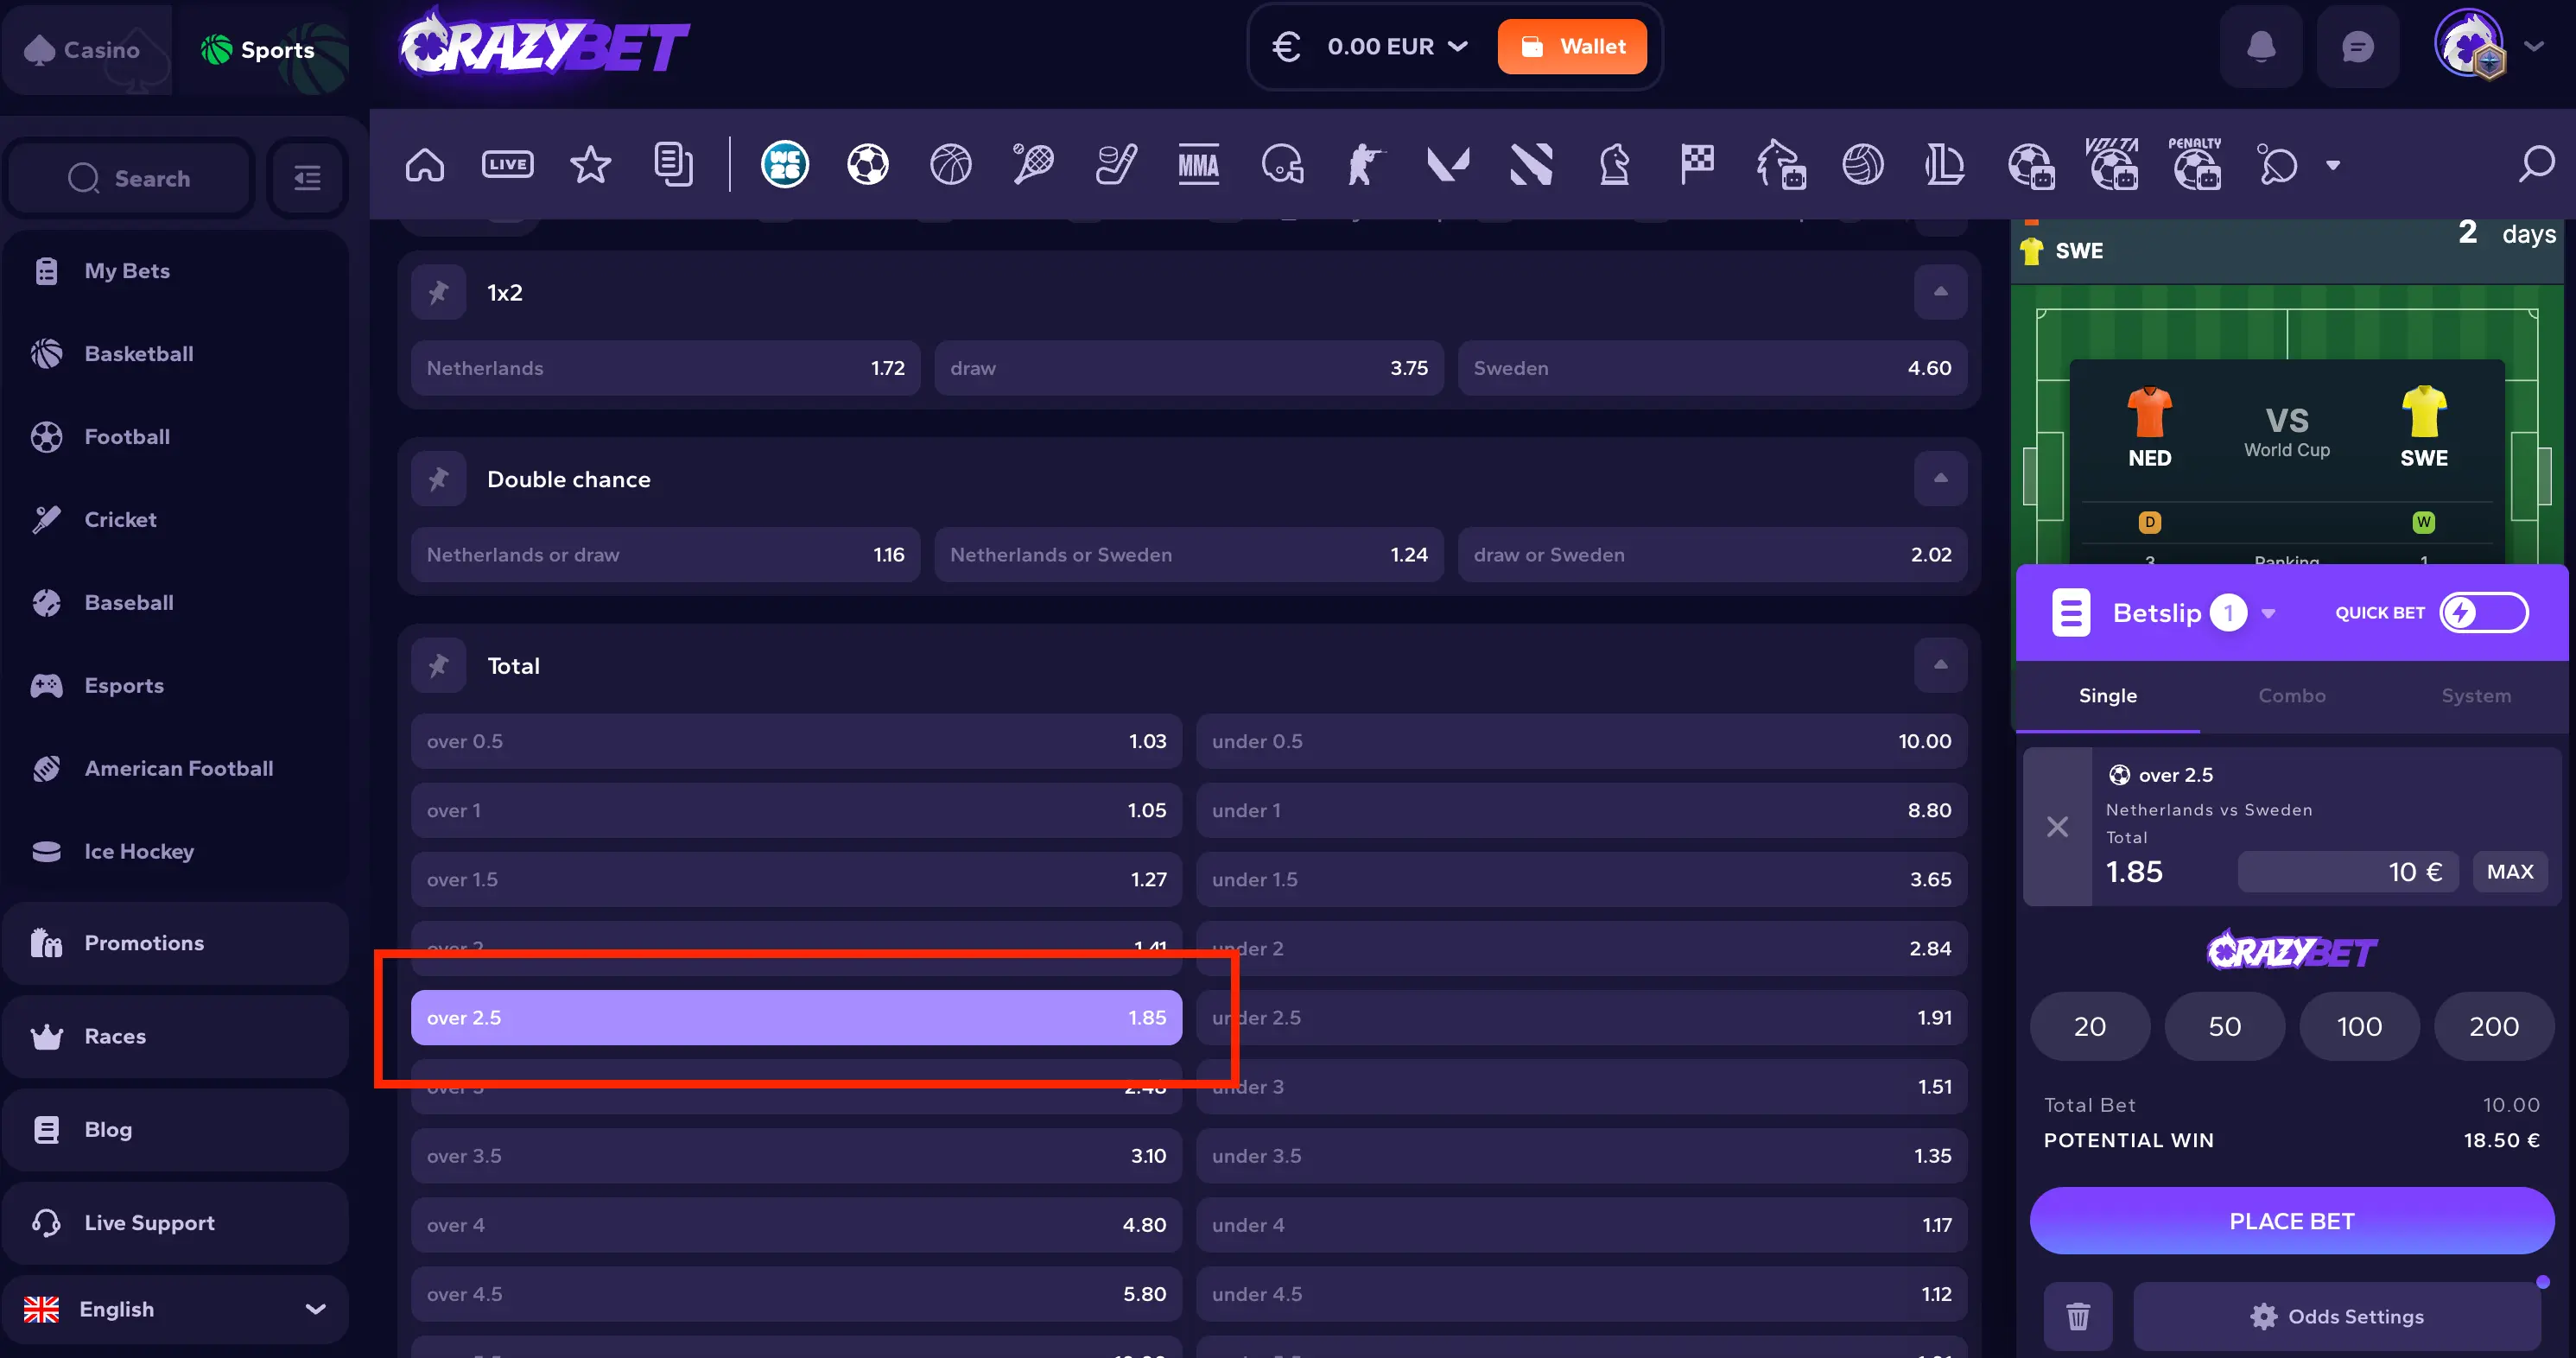Deselect the over 2.5 odds selection
2576x1358 pixels.
(796, 1017)
